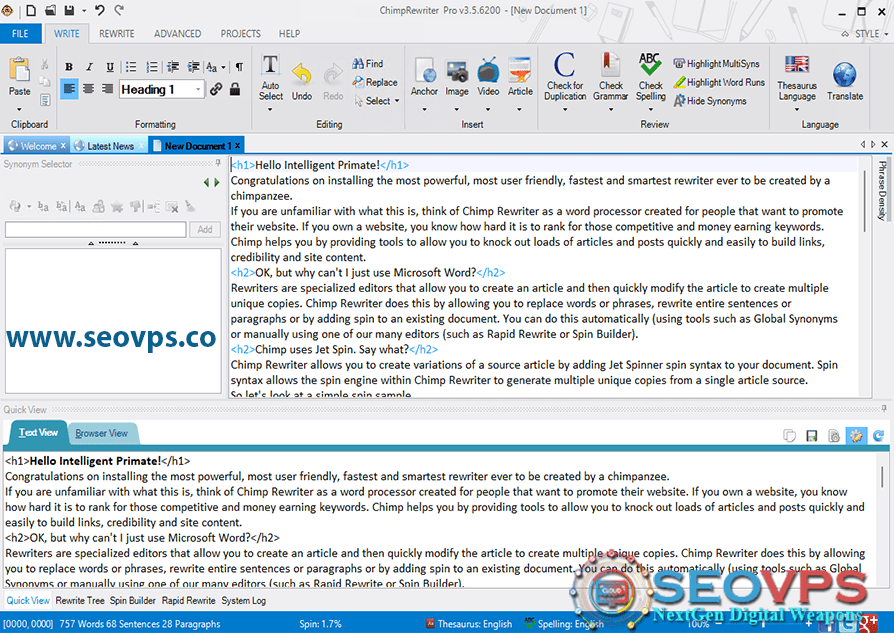Open the FILE menu
The image size is (894, 633).
(21, 34)
